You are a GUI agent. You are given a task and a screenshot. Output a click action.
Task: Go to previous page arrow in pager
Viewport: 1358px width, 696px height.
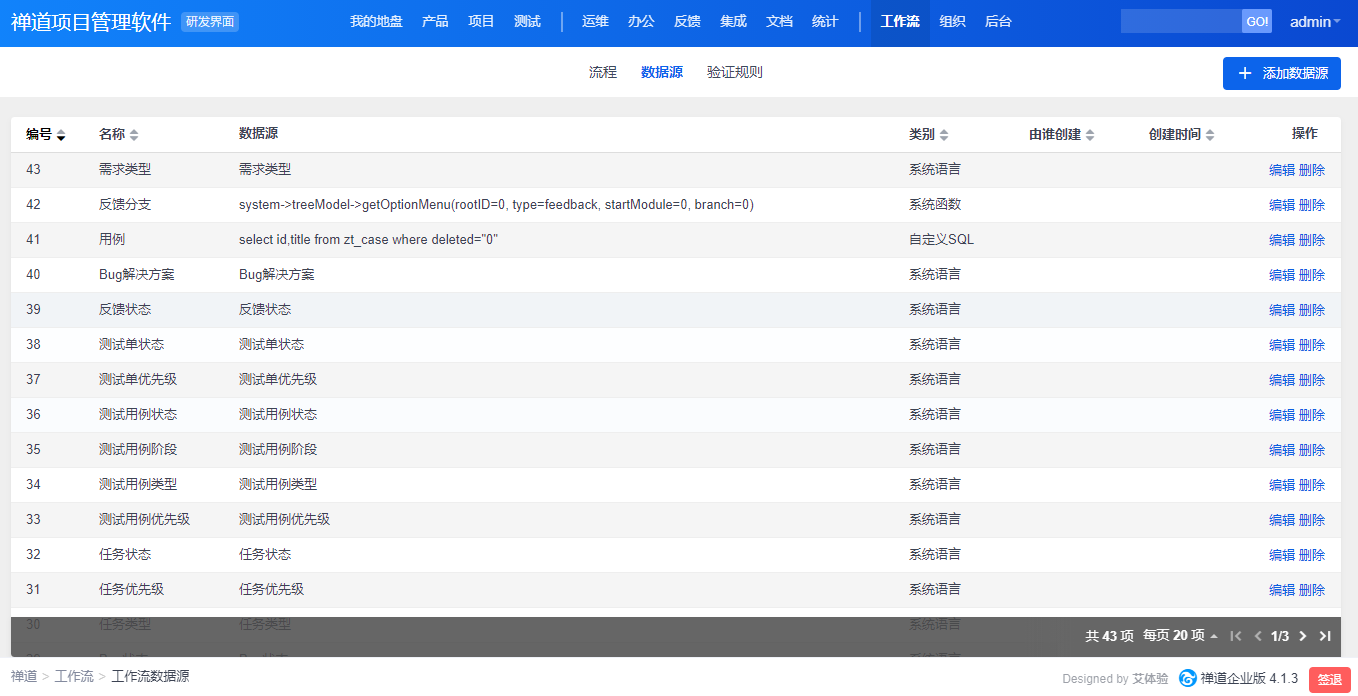coord(1258,636)
